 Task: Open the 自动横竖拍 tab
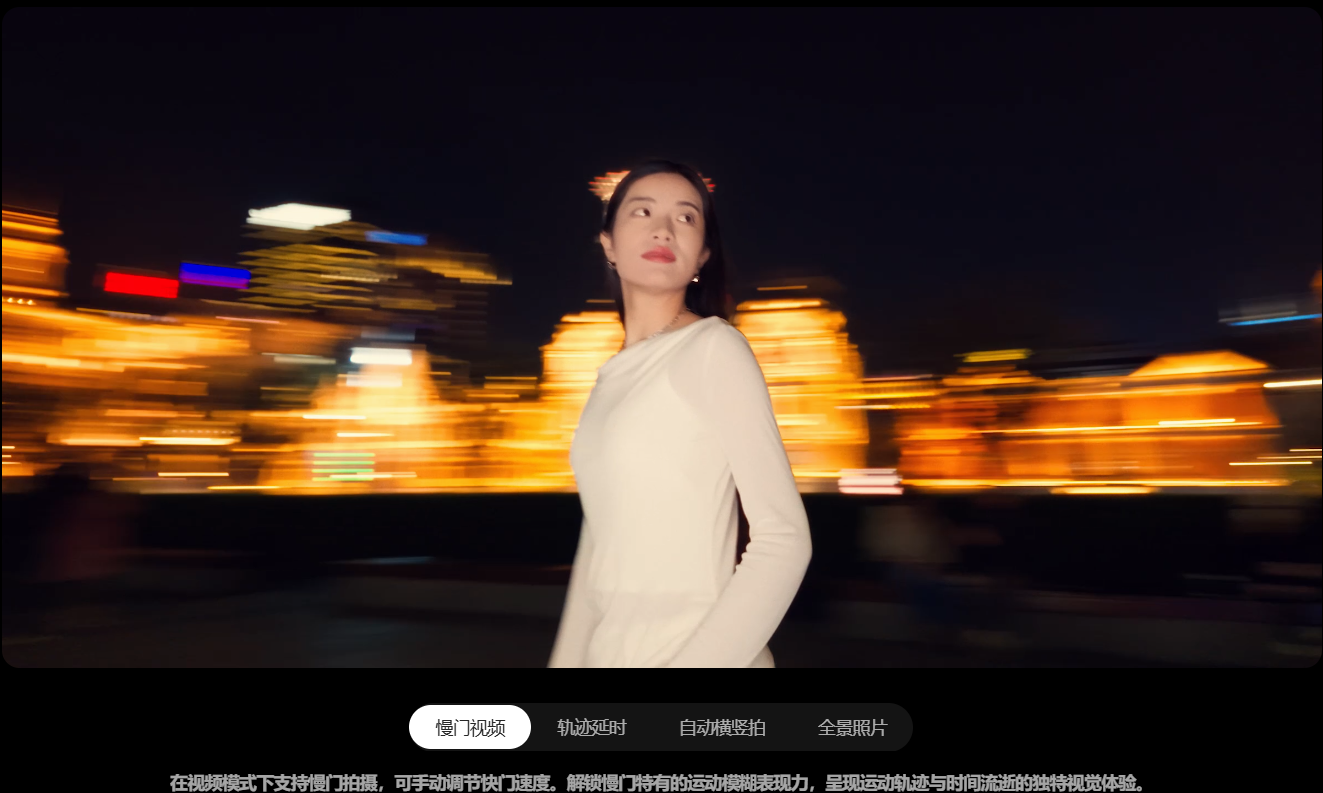[722, 727]
